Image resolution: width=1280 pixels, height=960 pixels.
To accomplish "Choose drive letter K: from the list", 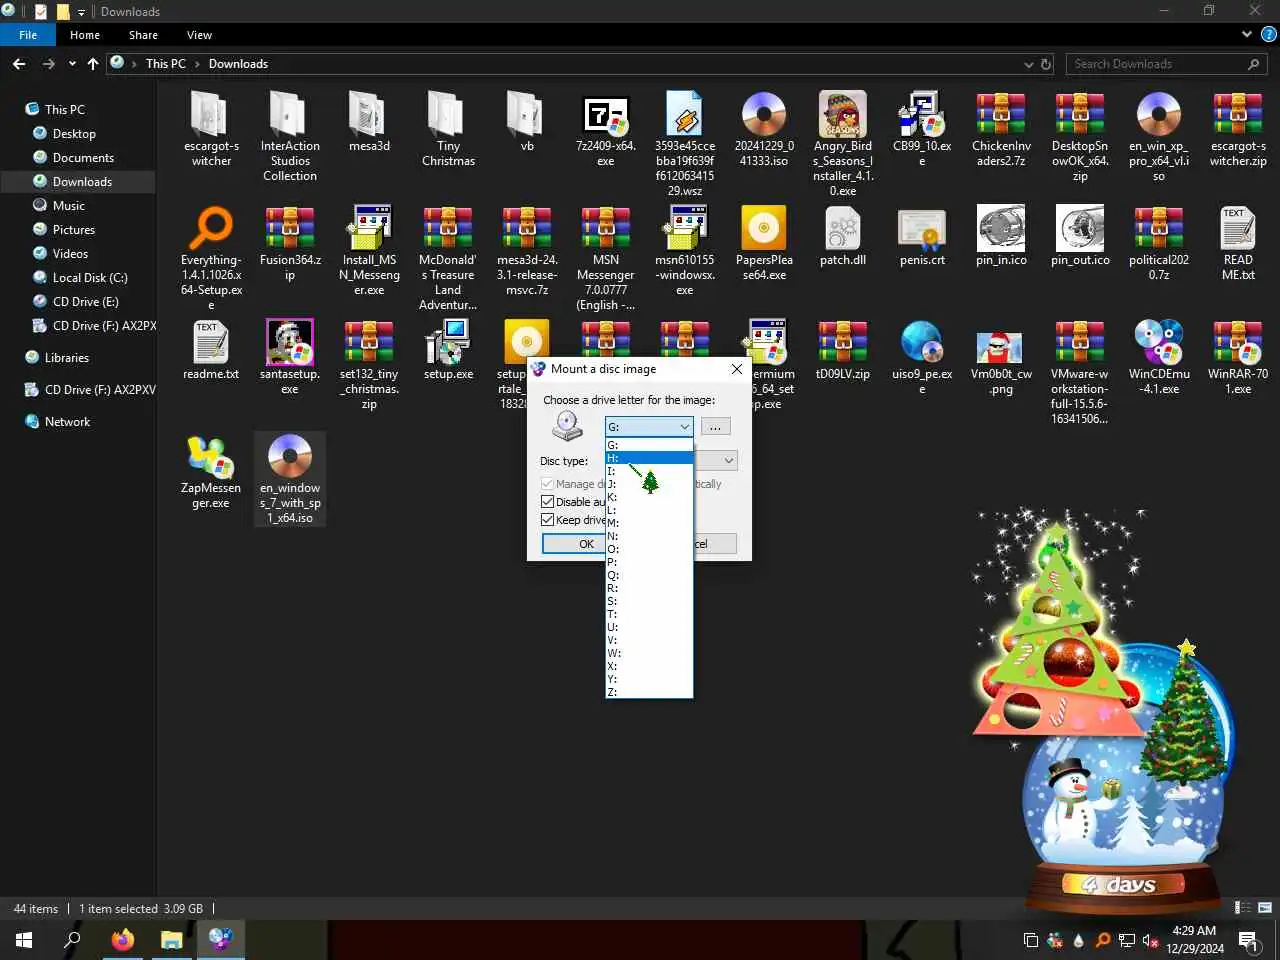I will pos(648,497).
